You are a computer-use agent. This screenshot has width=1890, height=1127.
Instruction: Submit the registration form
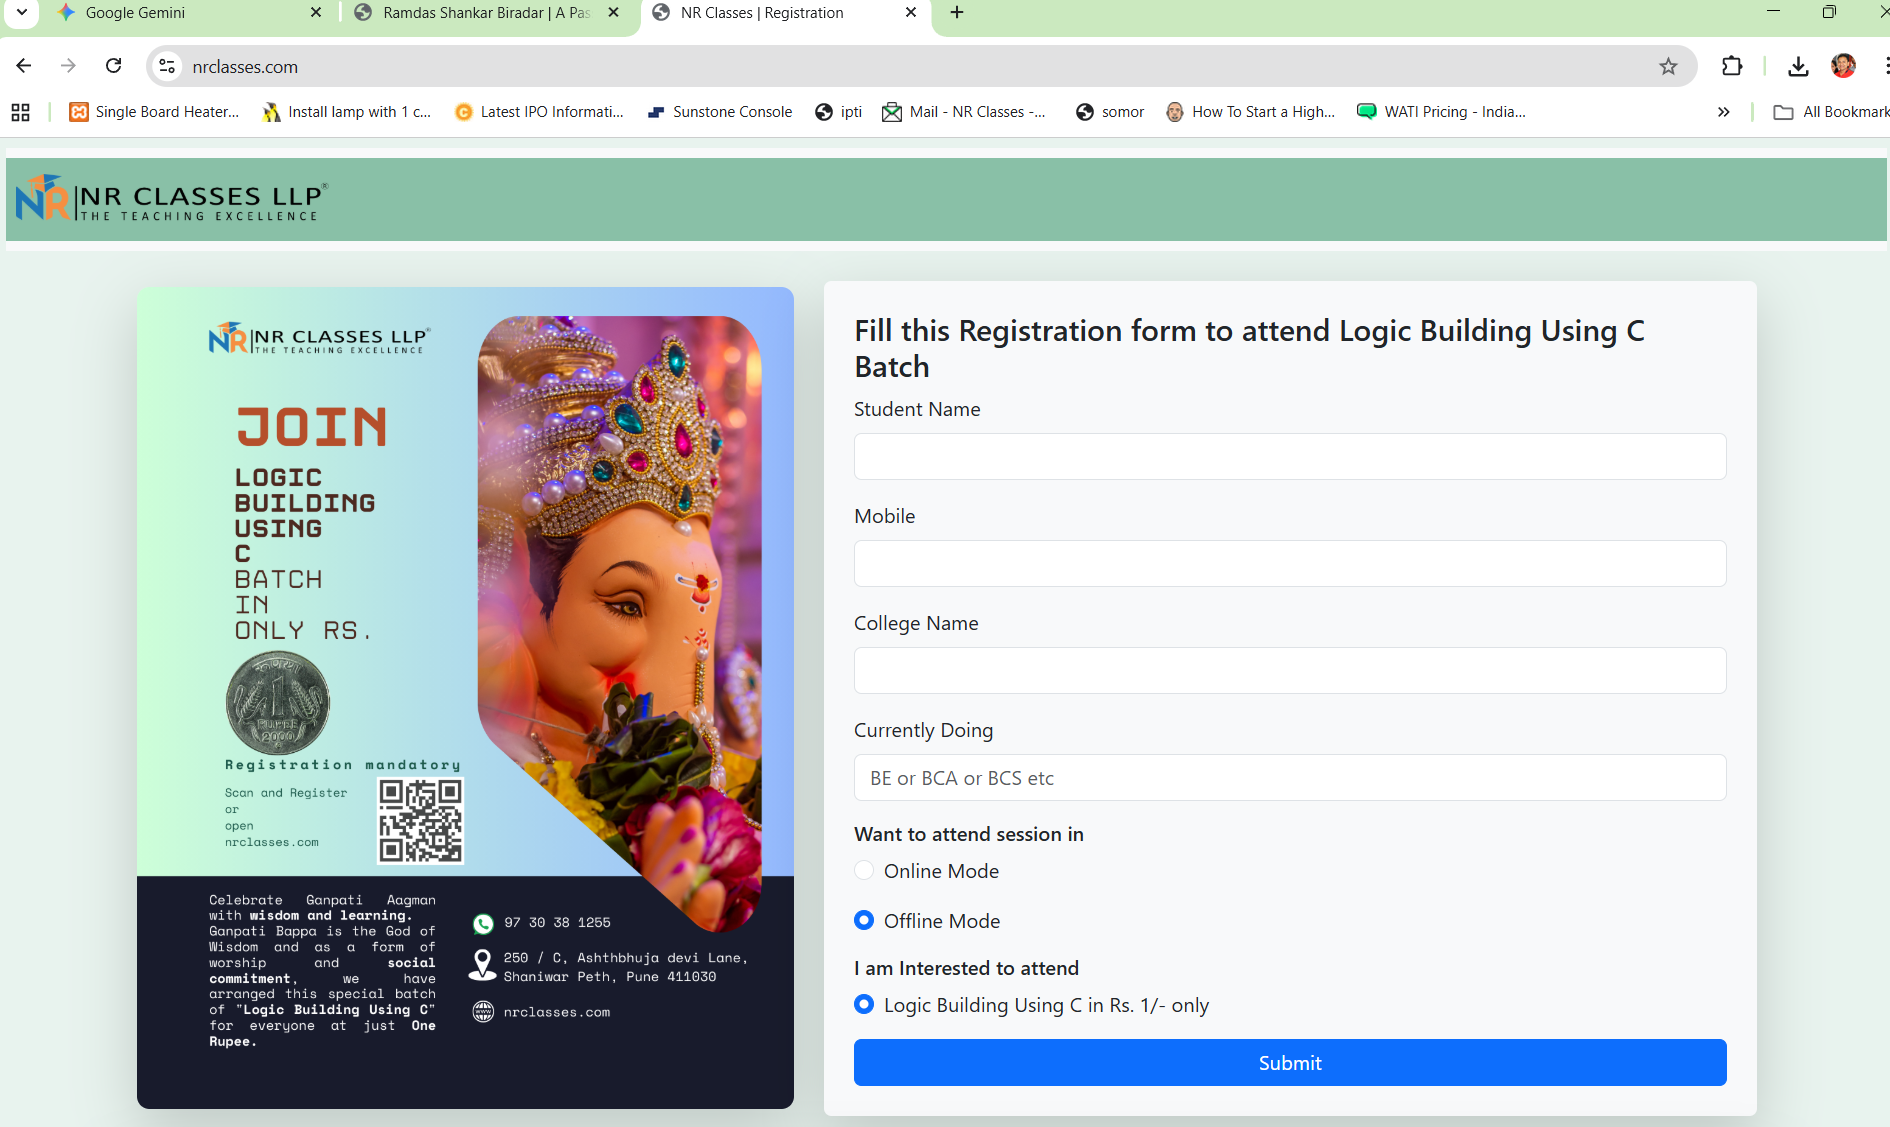tap(1289, 1063)
